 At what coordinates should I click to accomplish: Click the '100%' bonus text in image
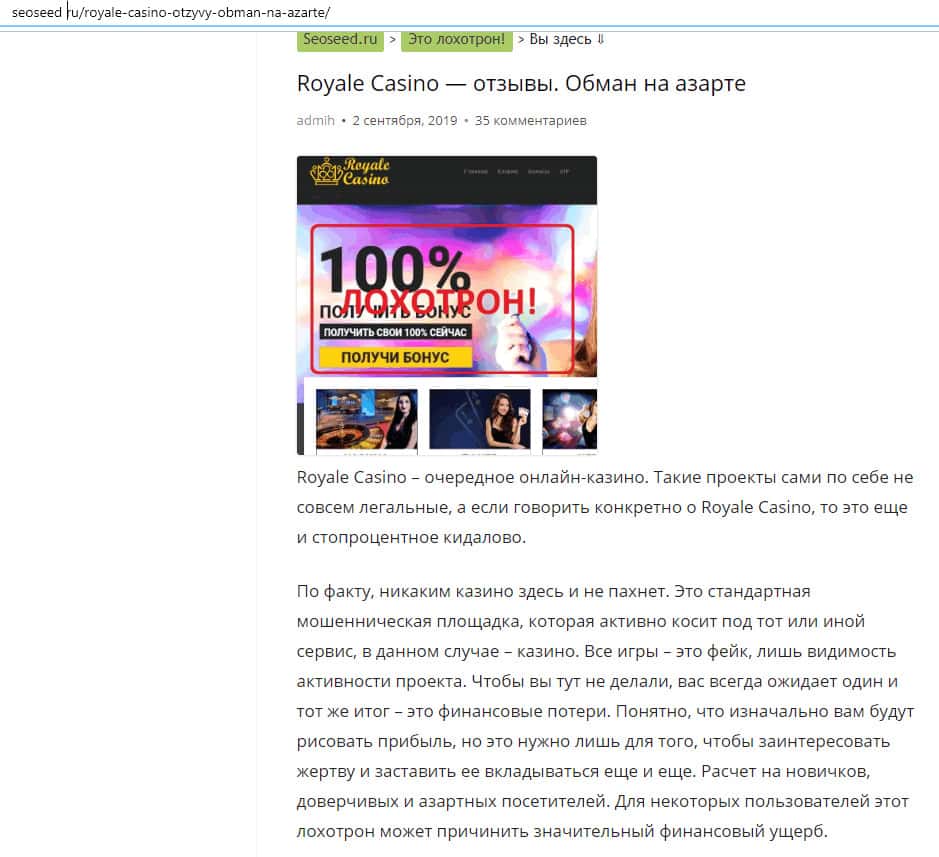[394, 271]
